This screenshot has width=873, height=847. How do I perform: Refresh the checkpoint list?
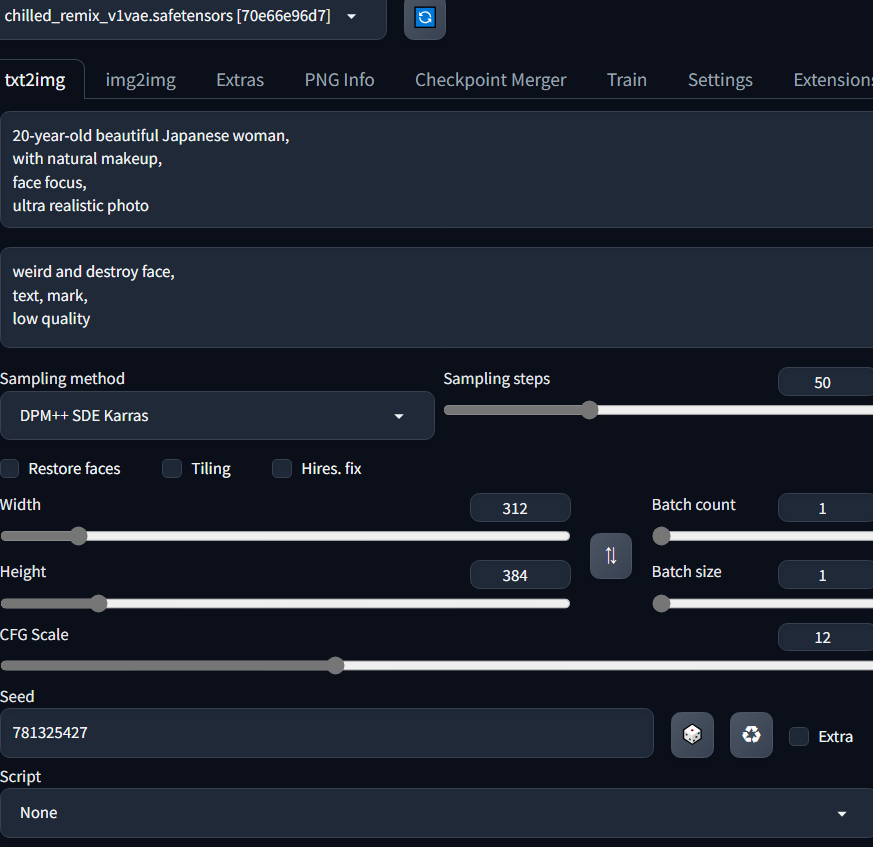pos(425,17)
